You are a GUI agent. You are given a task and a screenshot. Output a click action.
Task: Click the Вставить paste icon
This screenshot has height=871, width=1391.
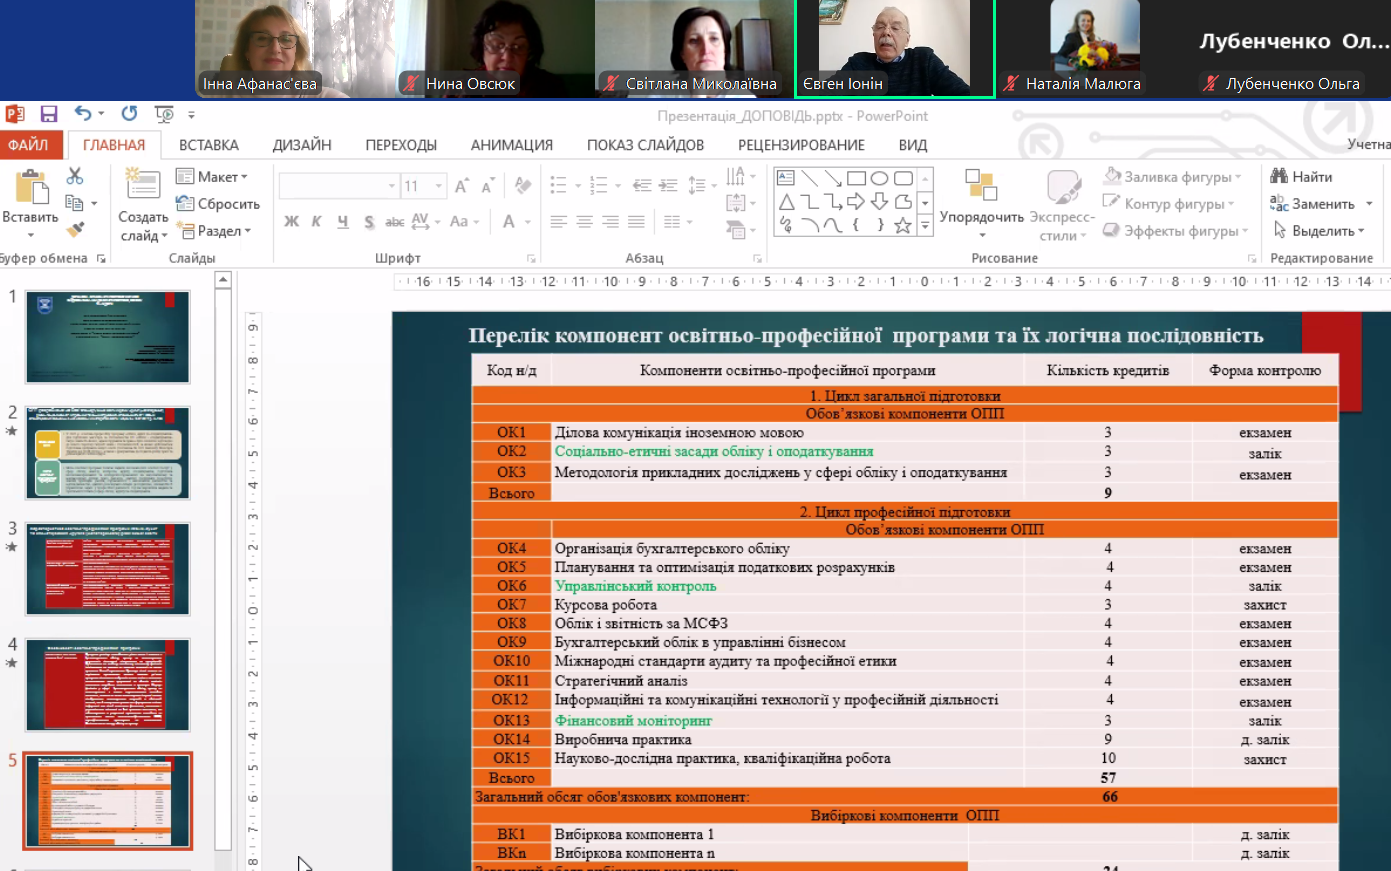30,188
